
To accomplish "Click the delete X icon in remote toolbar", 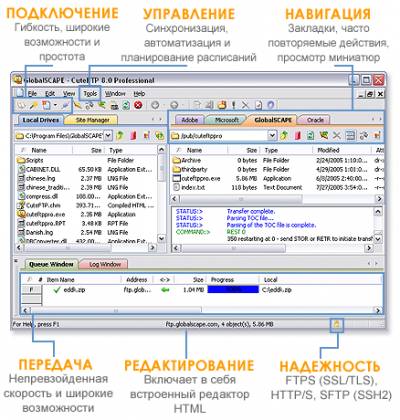I will pyautogui.click(x=337, y=135).
